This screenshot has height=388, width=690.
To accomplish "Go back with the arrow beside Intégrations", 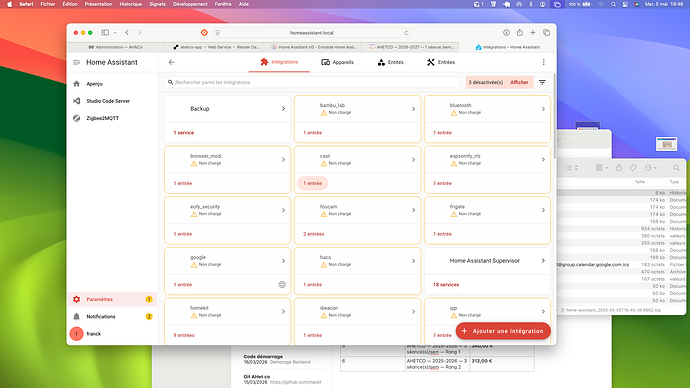I will 172,62.
